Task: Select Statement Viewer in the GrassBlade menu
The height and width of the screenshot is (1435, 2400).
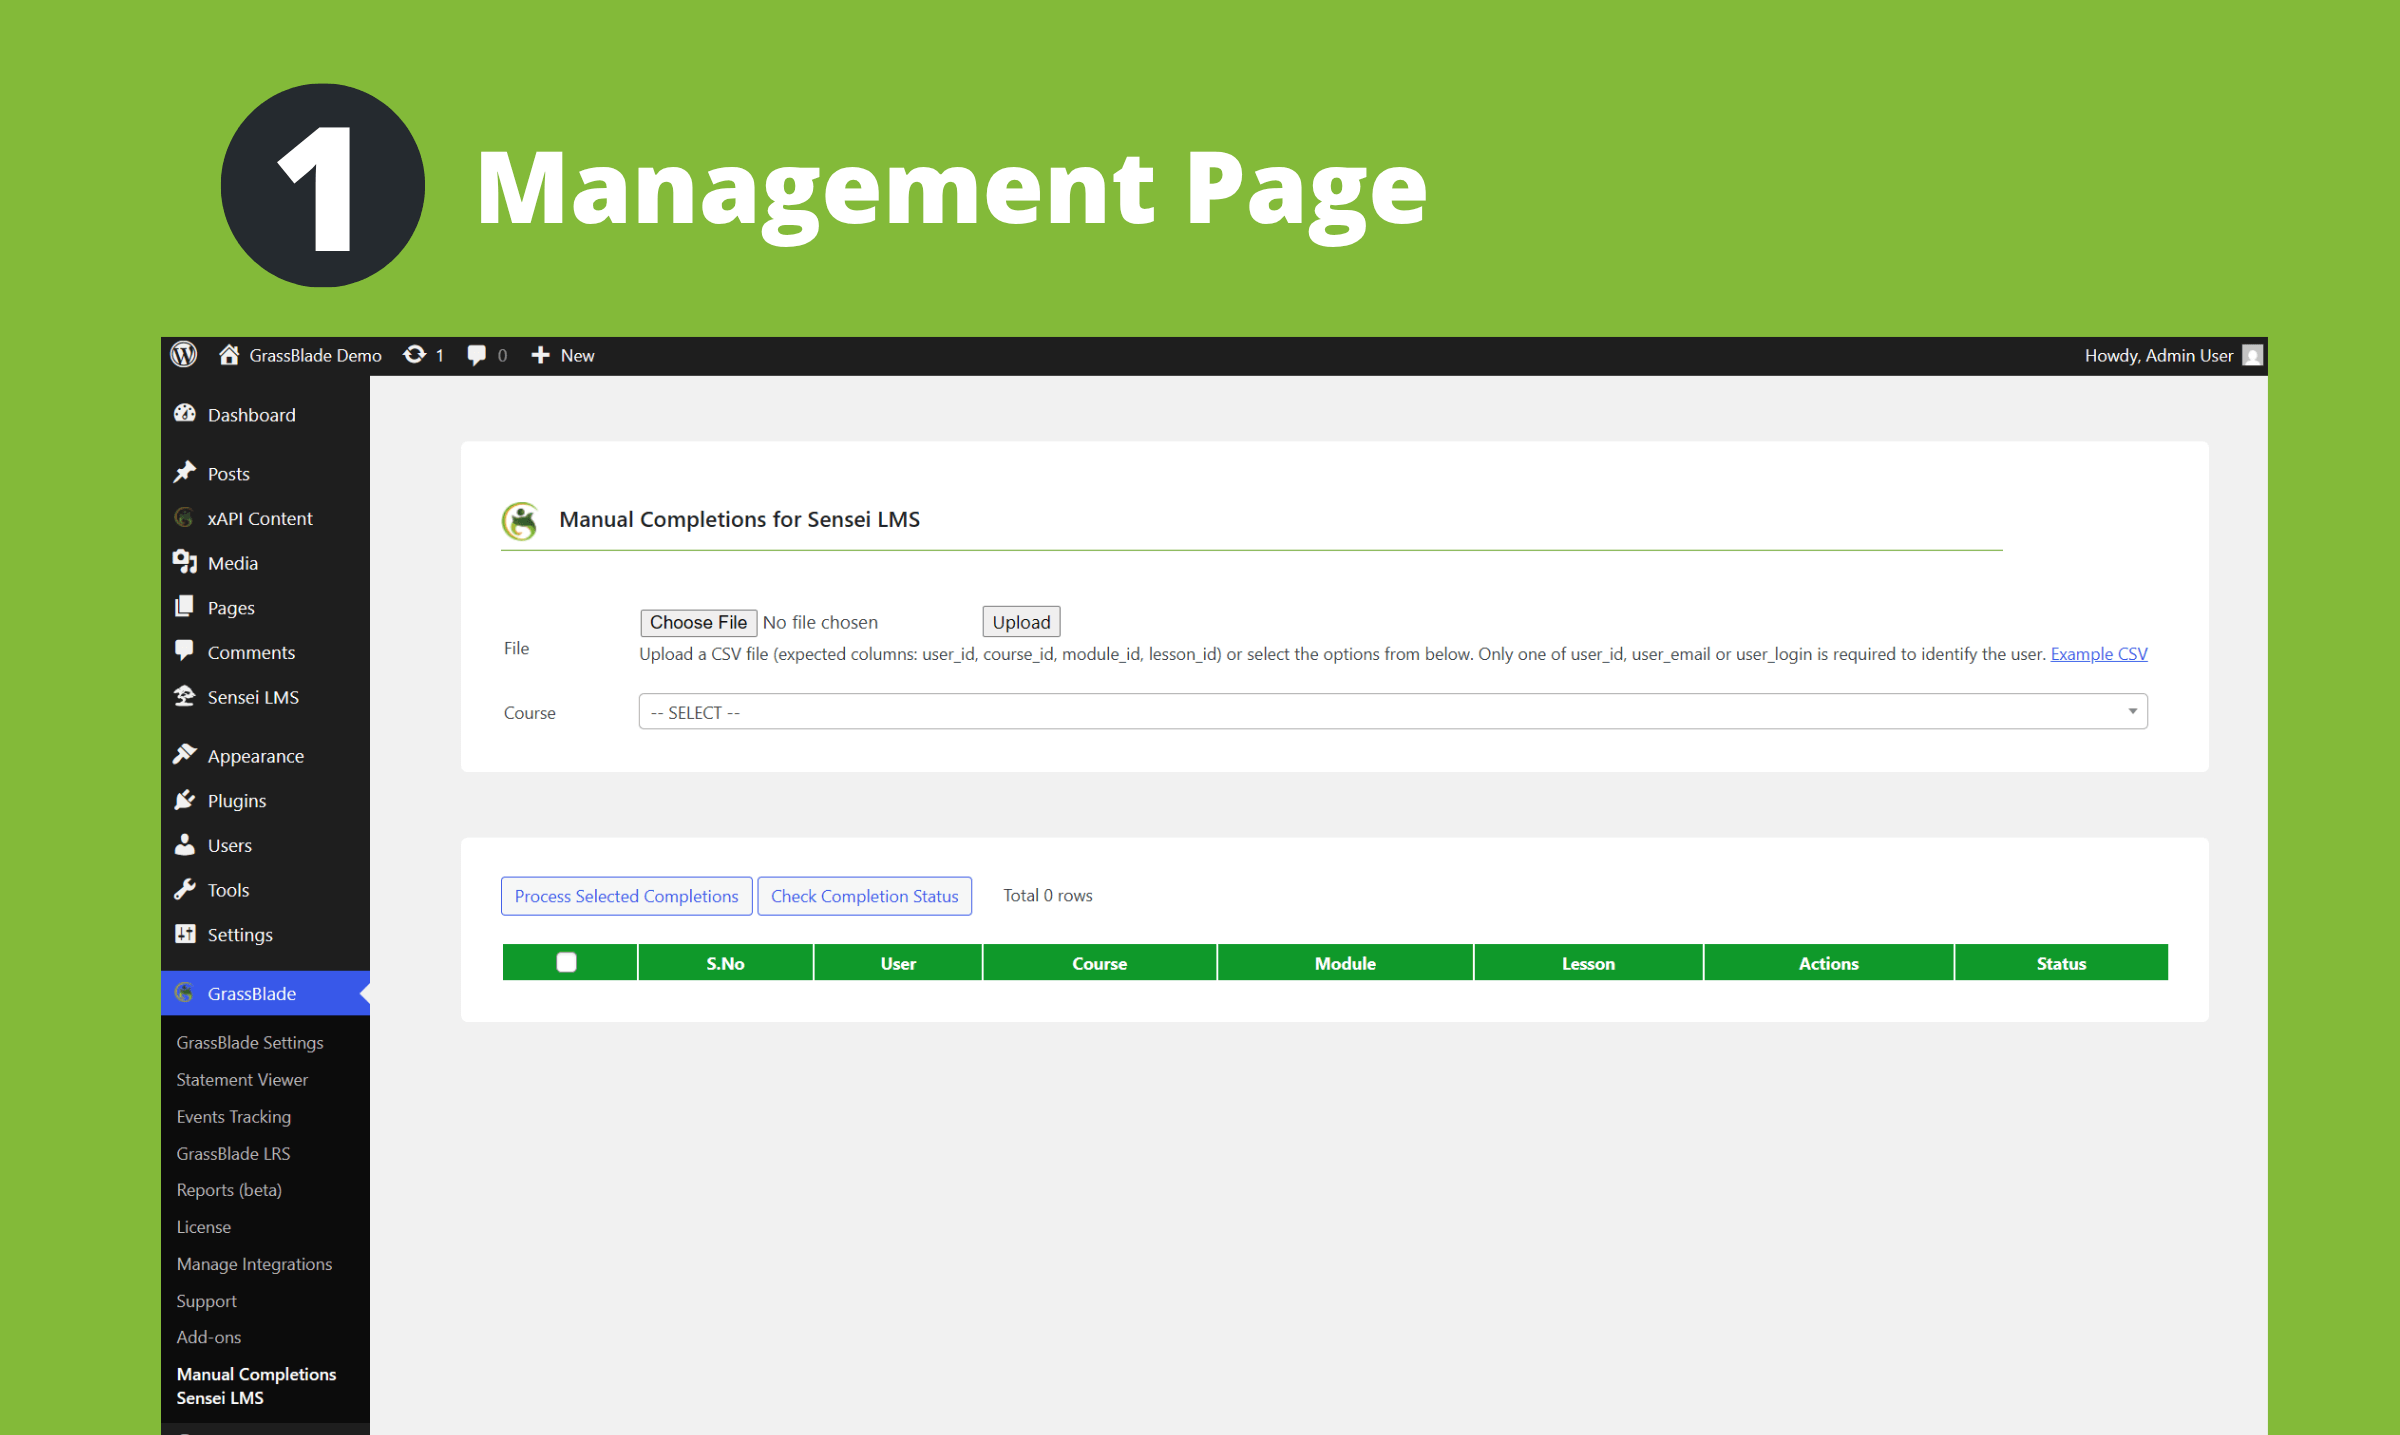Action: point(241,1079)
